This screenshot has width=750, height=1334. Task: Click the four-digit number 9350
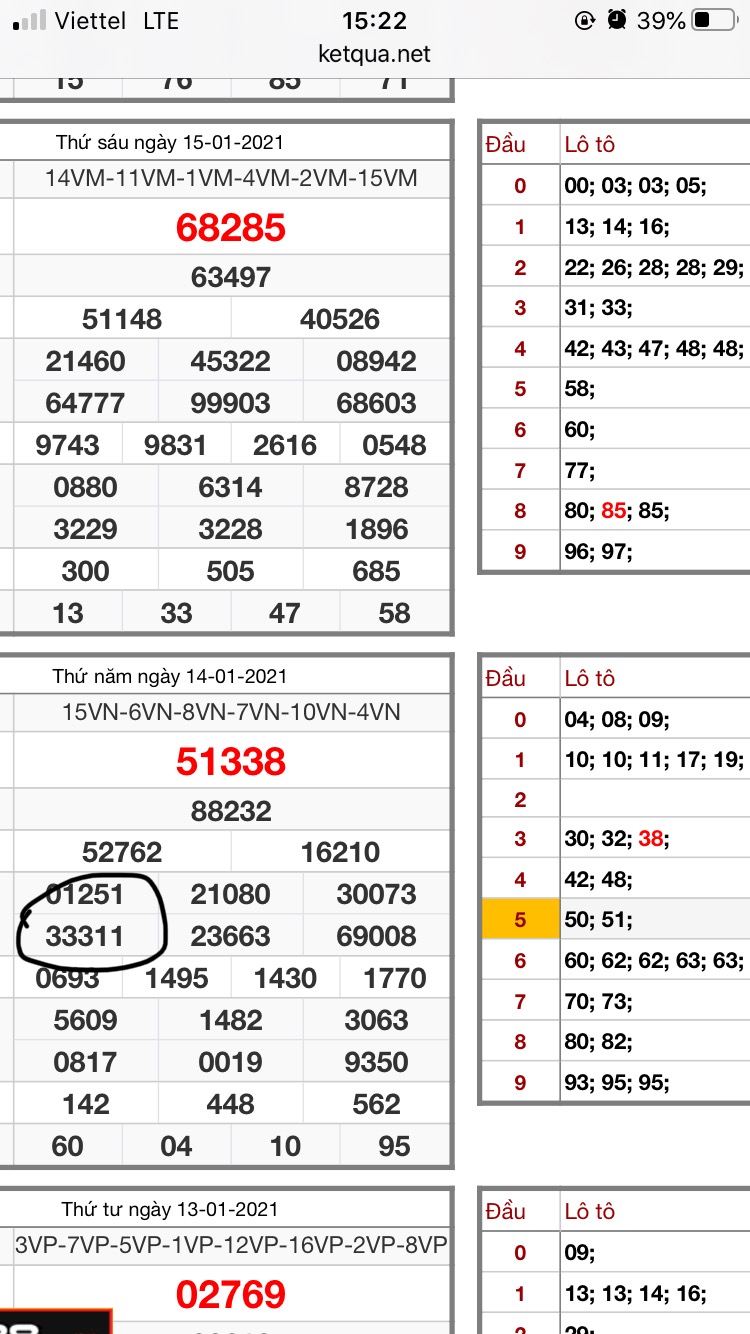coord(376,1062)
